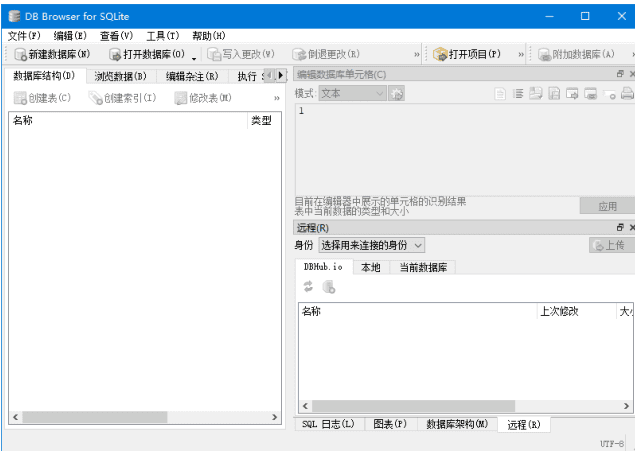Click the database download icon beside refresh
This screenshot has width=635, height=451.
(328, 287)
